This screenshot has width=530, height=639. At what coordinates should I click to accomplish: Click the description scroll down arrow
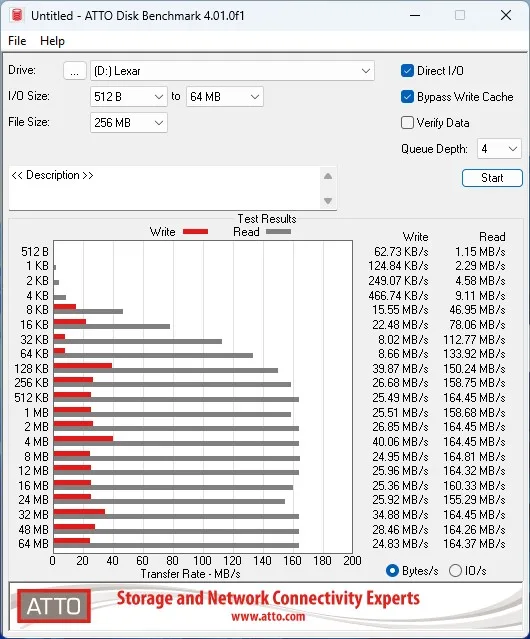pyautogui.click(x=328, y=201)
